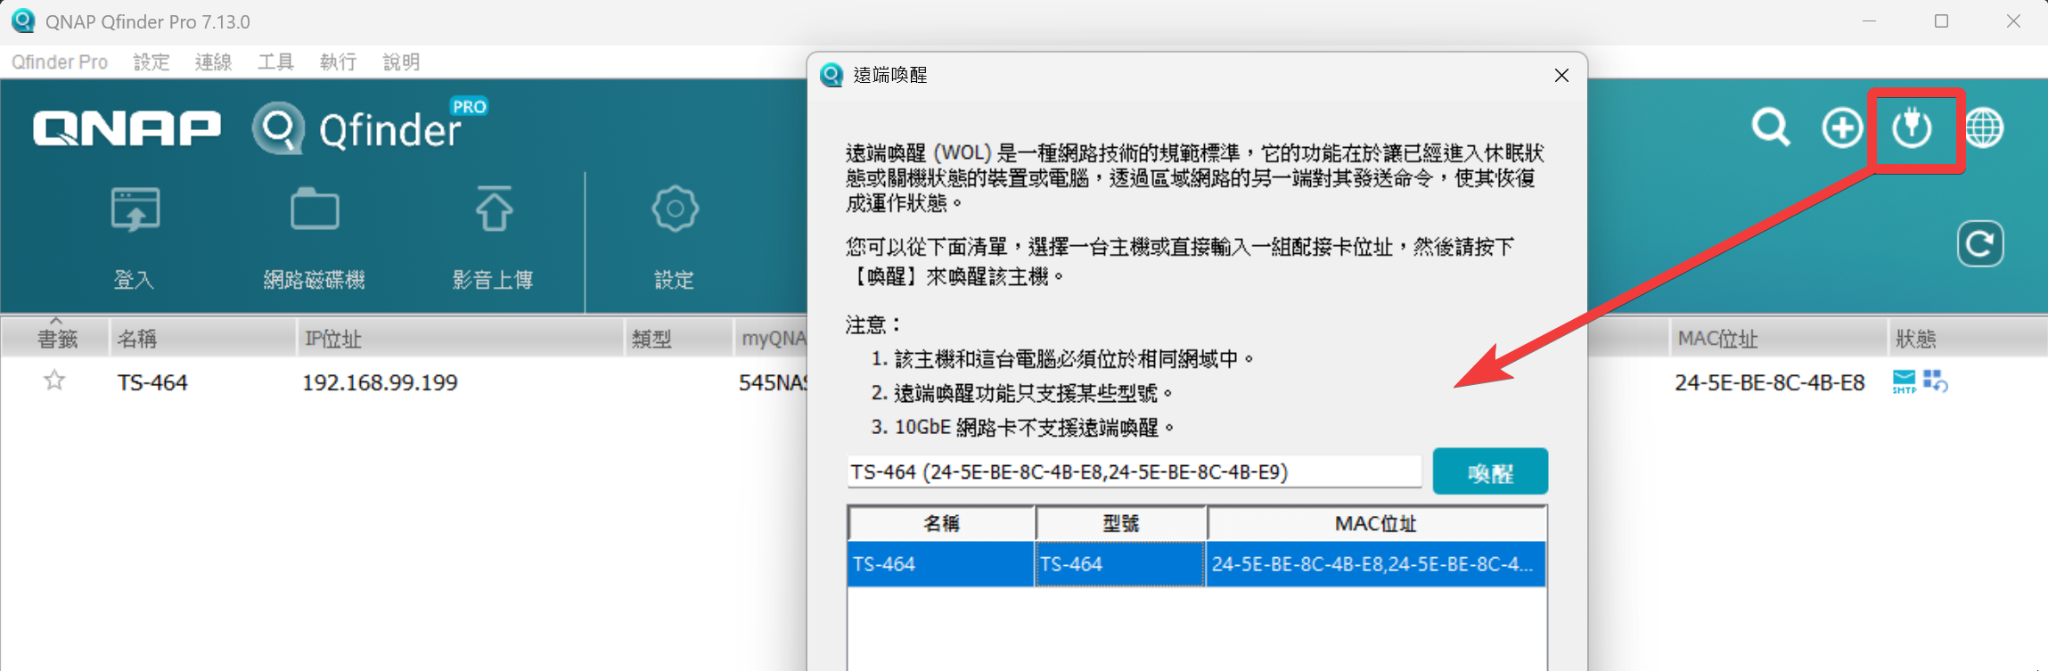Open the 連線 menu
The image size is (2048, 671).
(213, 62)
